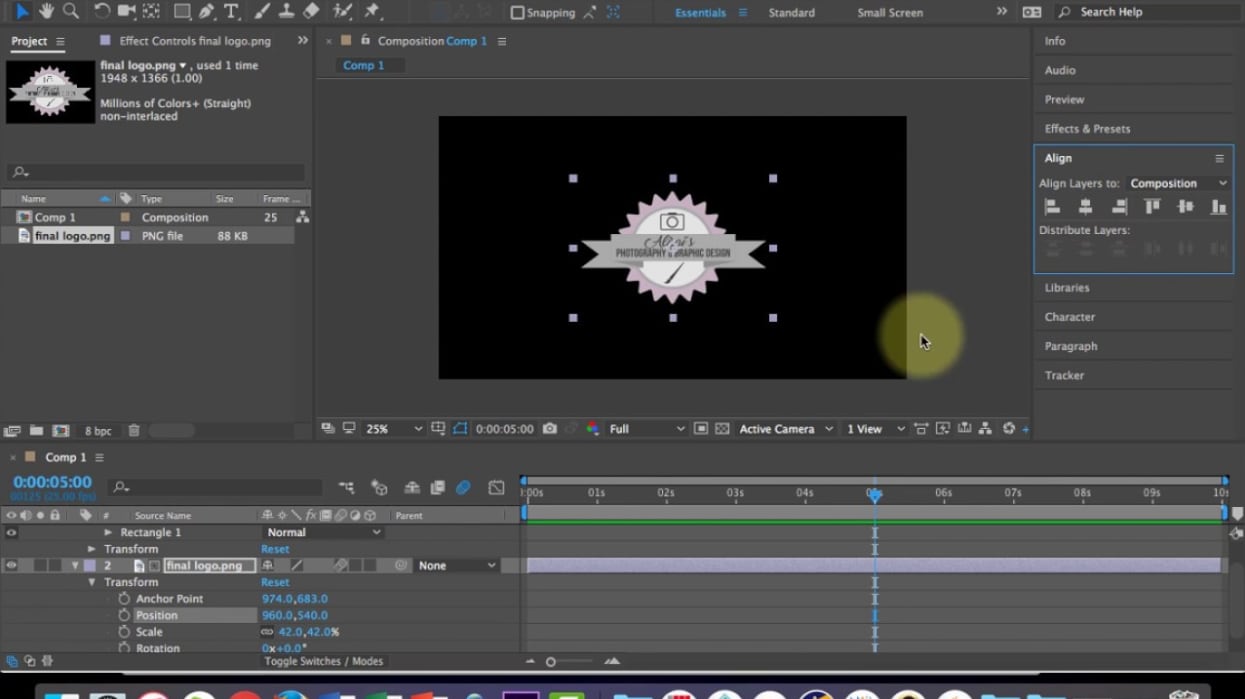Image resolution: width=1245 pixels, height=699 pixels.
Task: Collapse final logo.png Transform group
Action: 92,582
